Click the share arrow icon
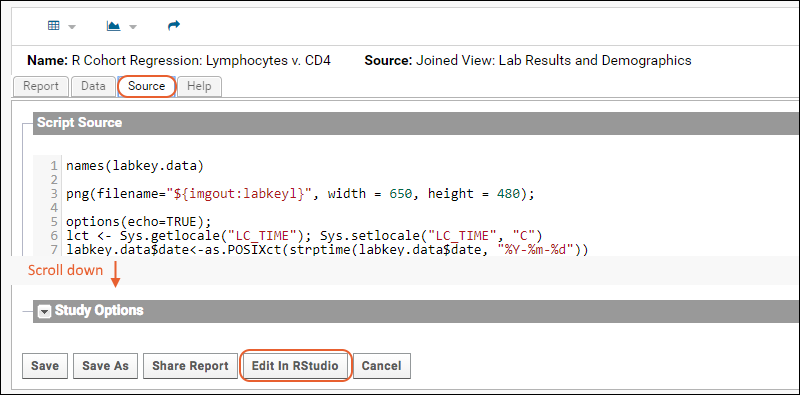 coord(174,25)
